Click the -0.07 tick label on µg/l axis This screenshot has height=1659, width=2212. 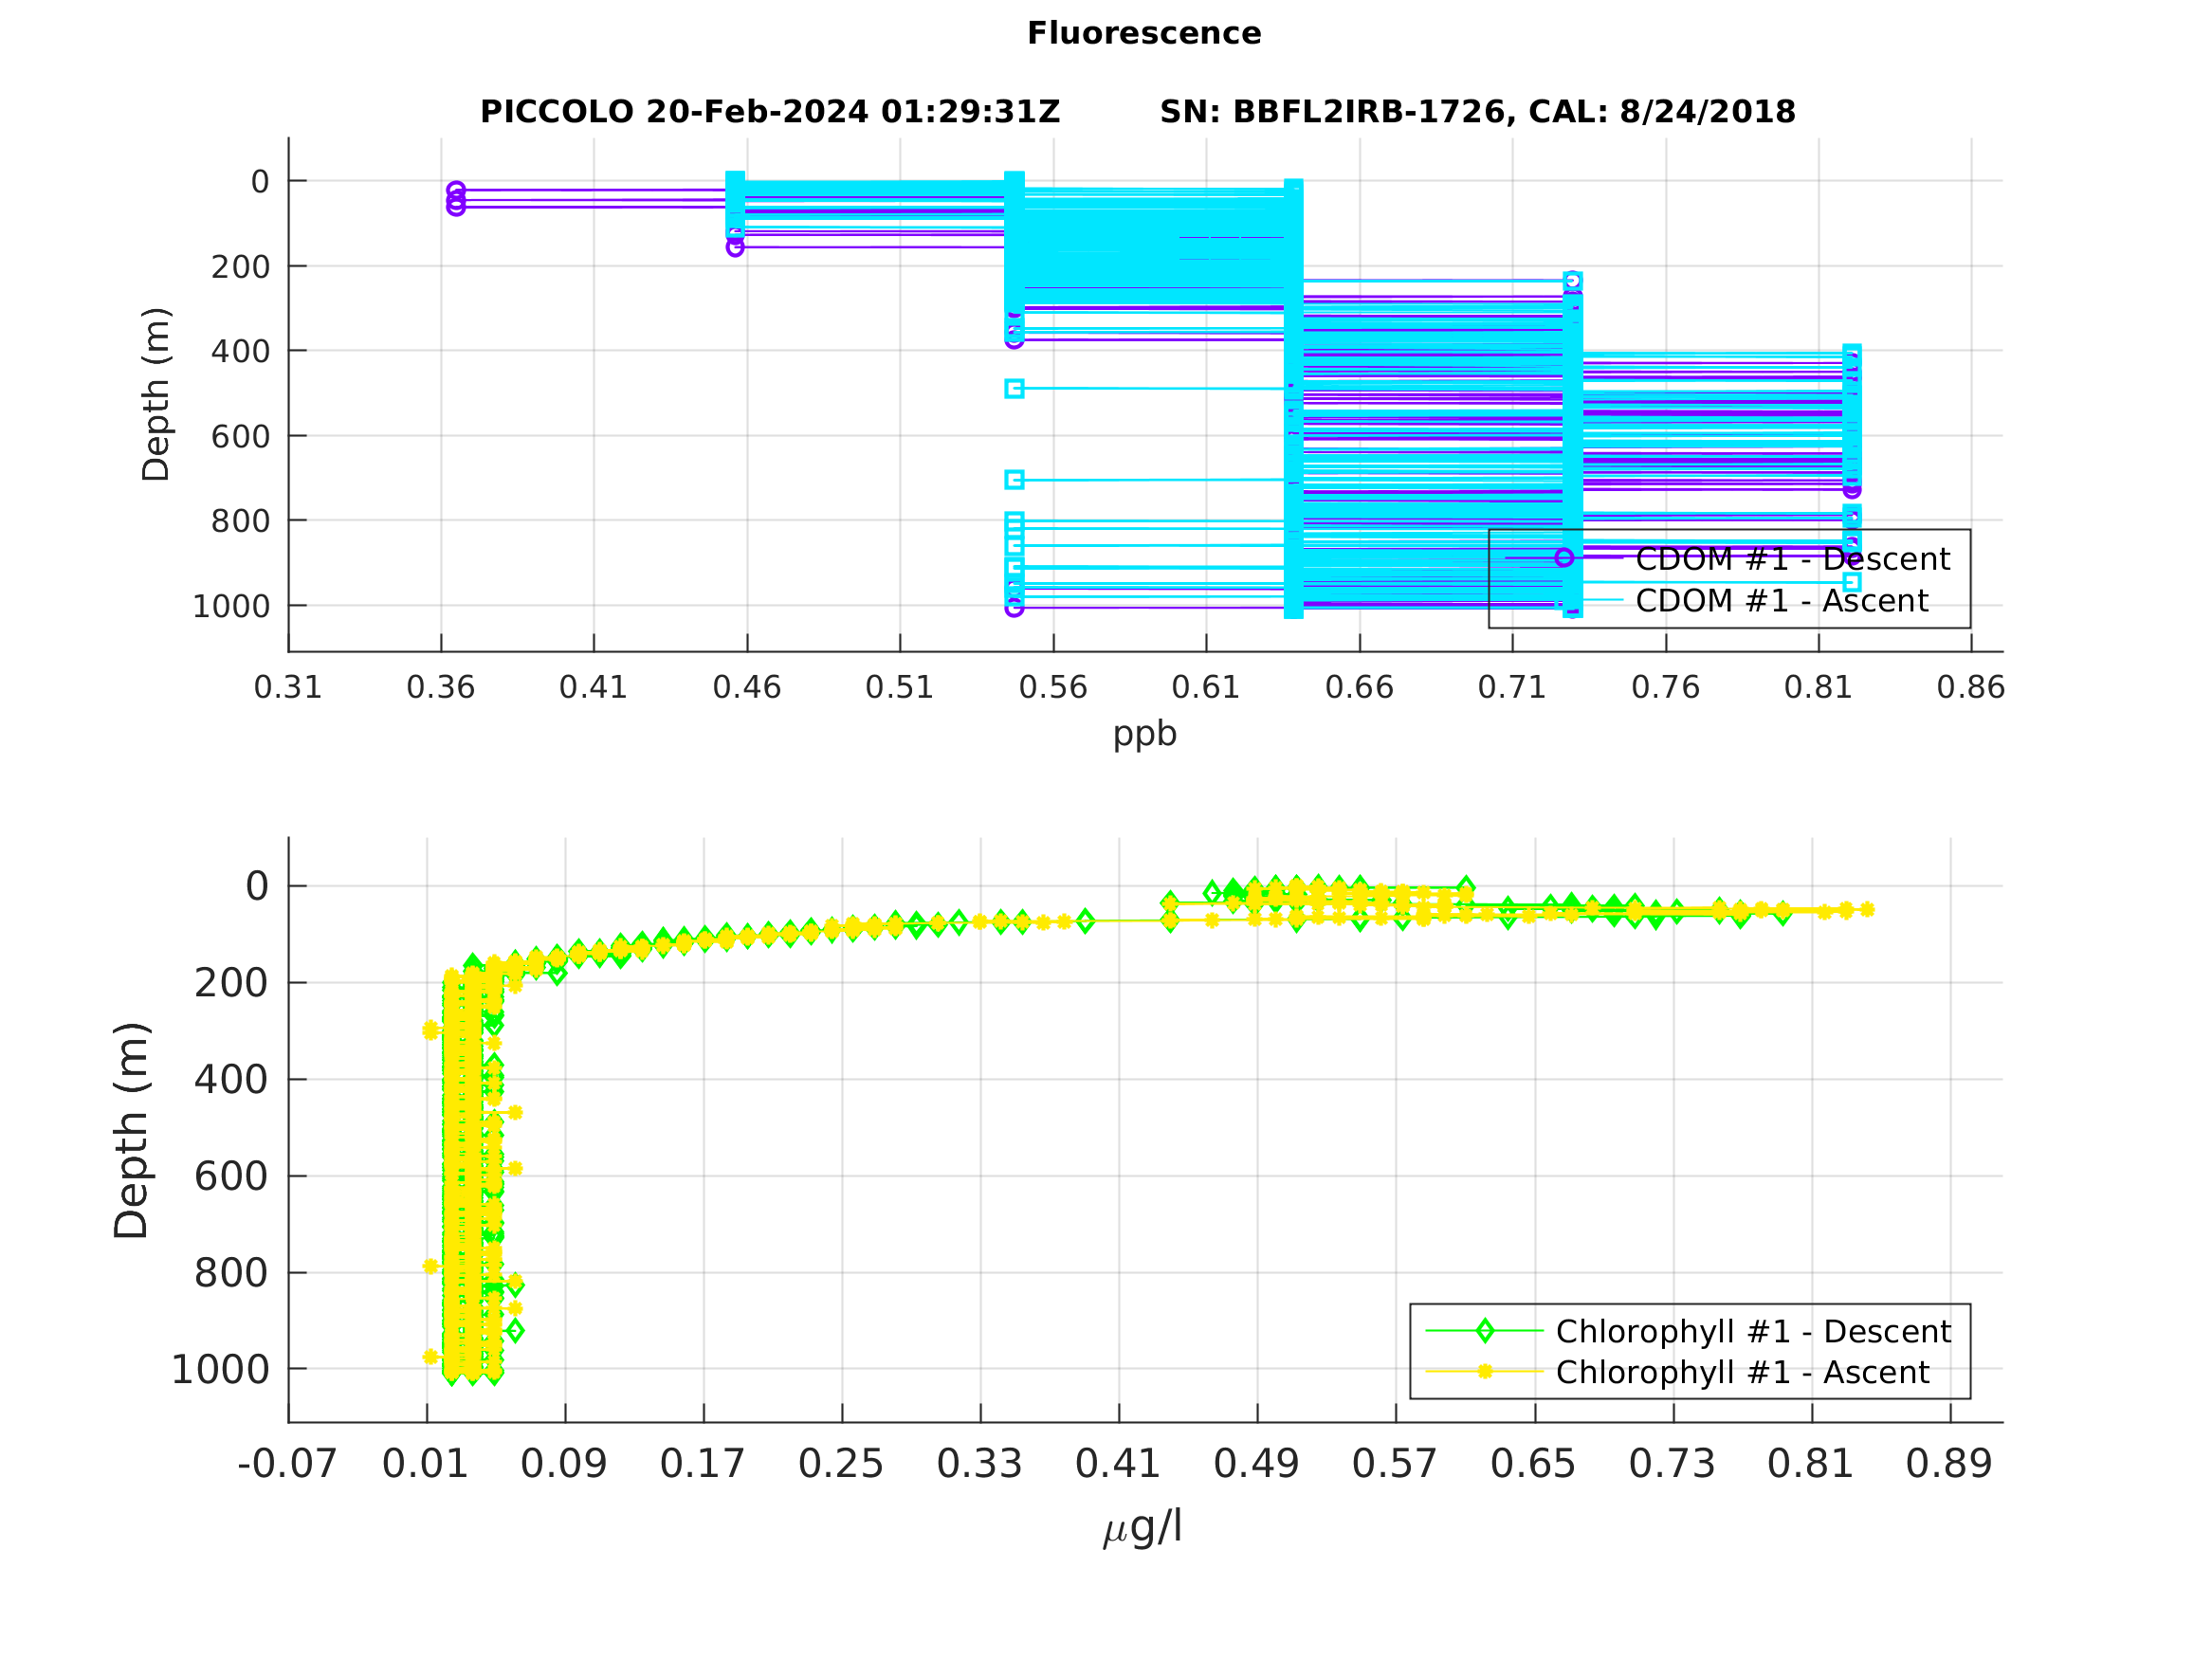pyautogui.click(x=287, y=1463)
